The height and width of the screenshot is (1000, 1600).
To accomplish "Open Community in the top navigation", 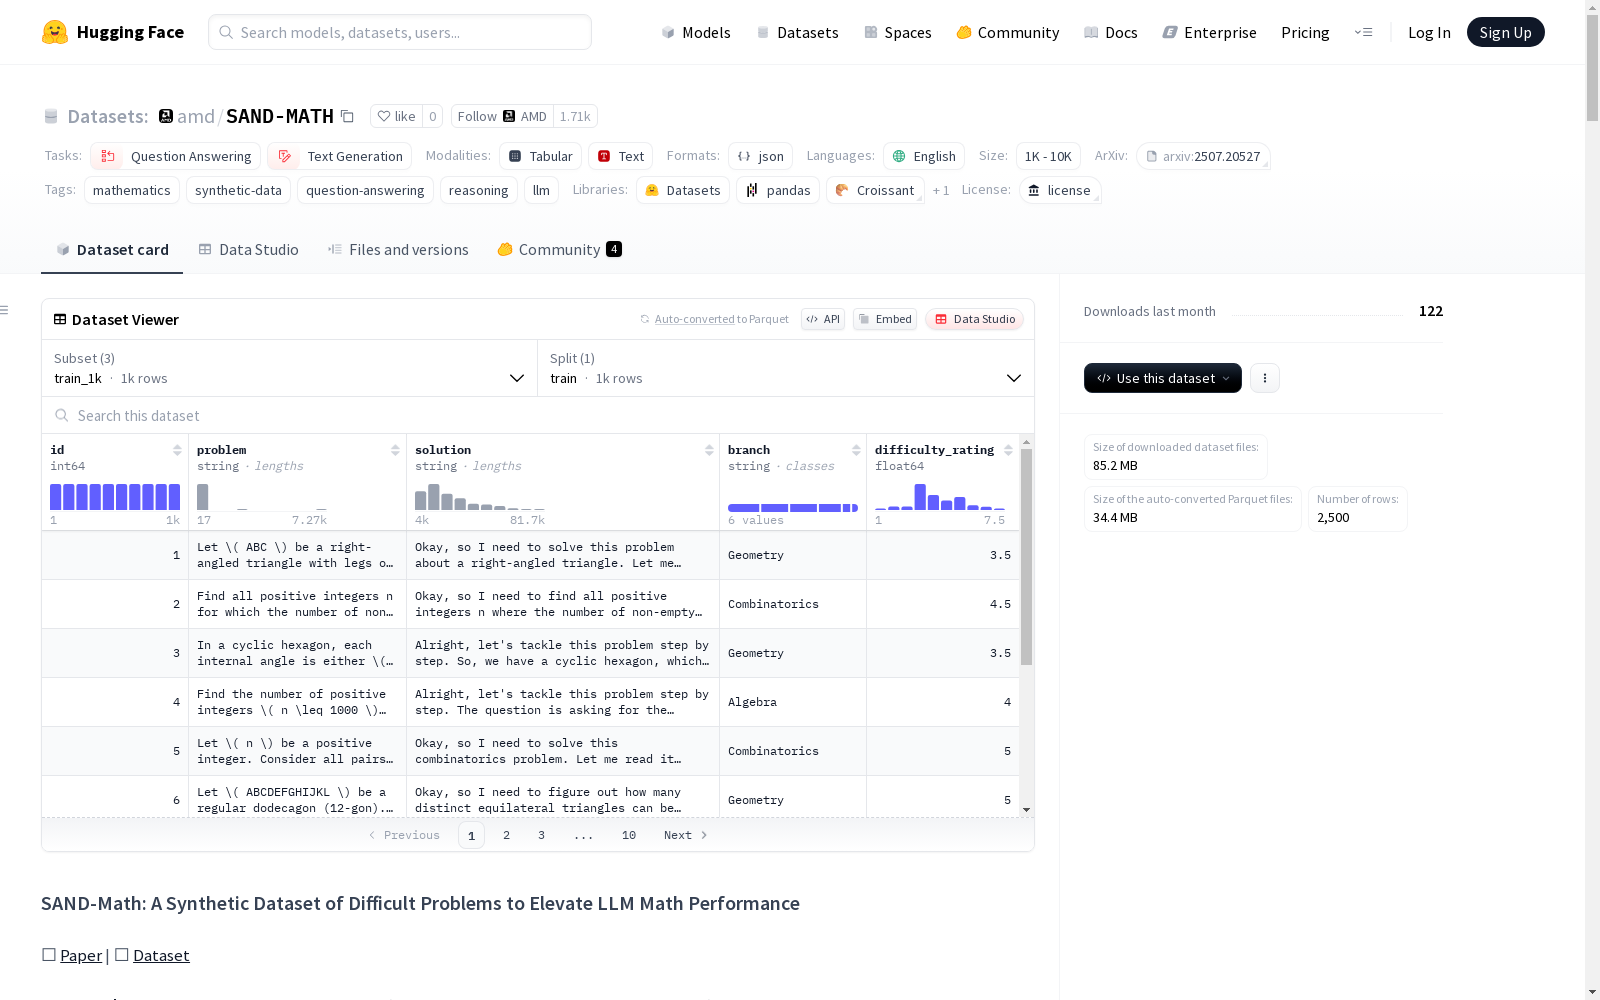I will click(x=1008, y=32).
